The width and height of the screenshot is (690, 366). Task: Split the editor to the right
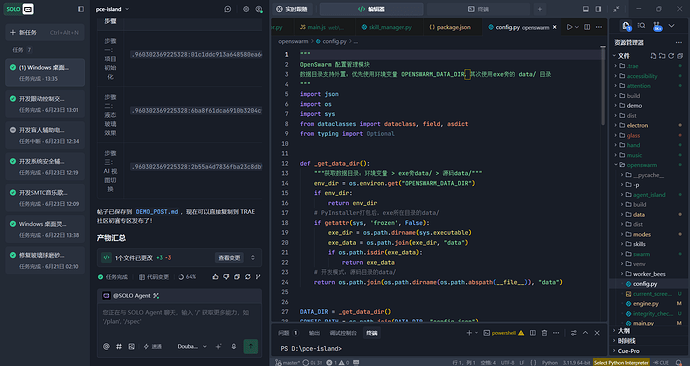point(587,27)
